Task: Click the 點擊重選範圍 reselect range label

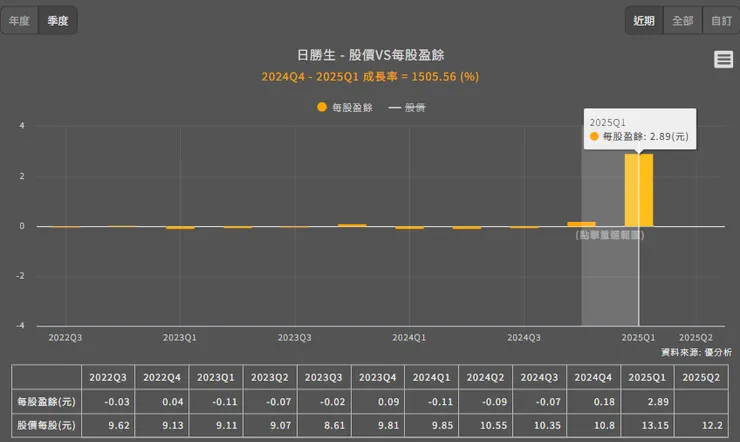Action: (610, 235)
